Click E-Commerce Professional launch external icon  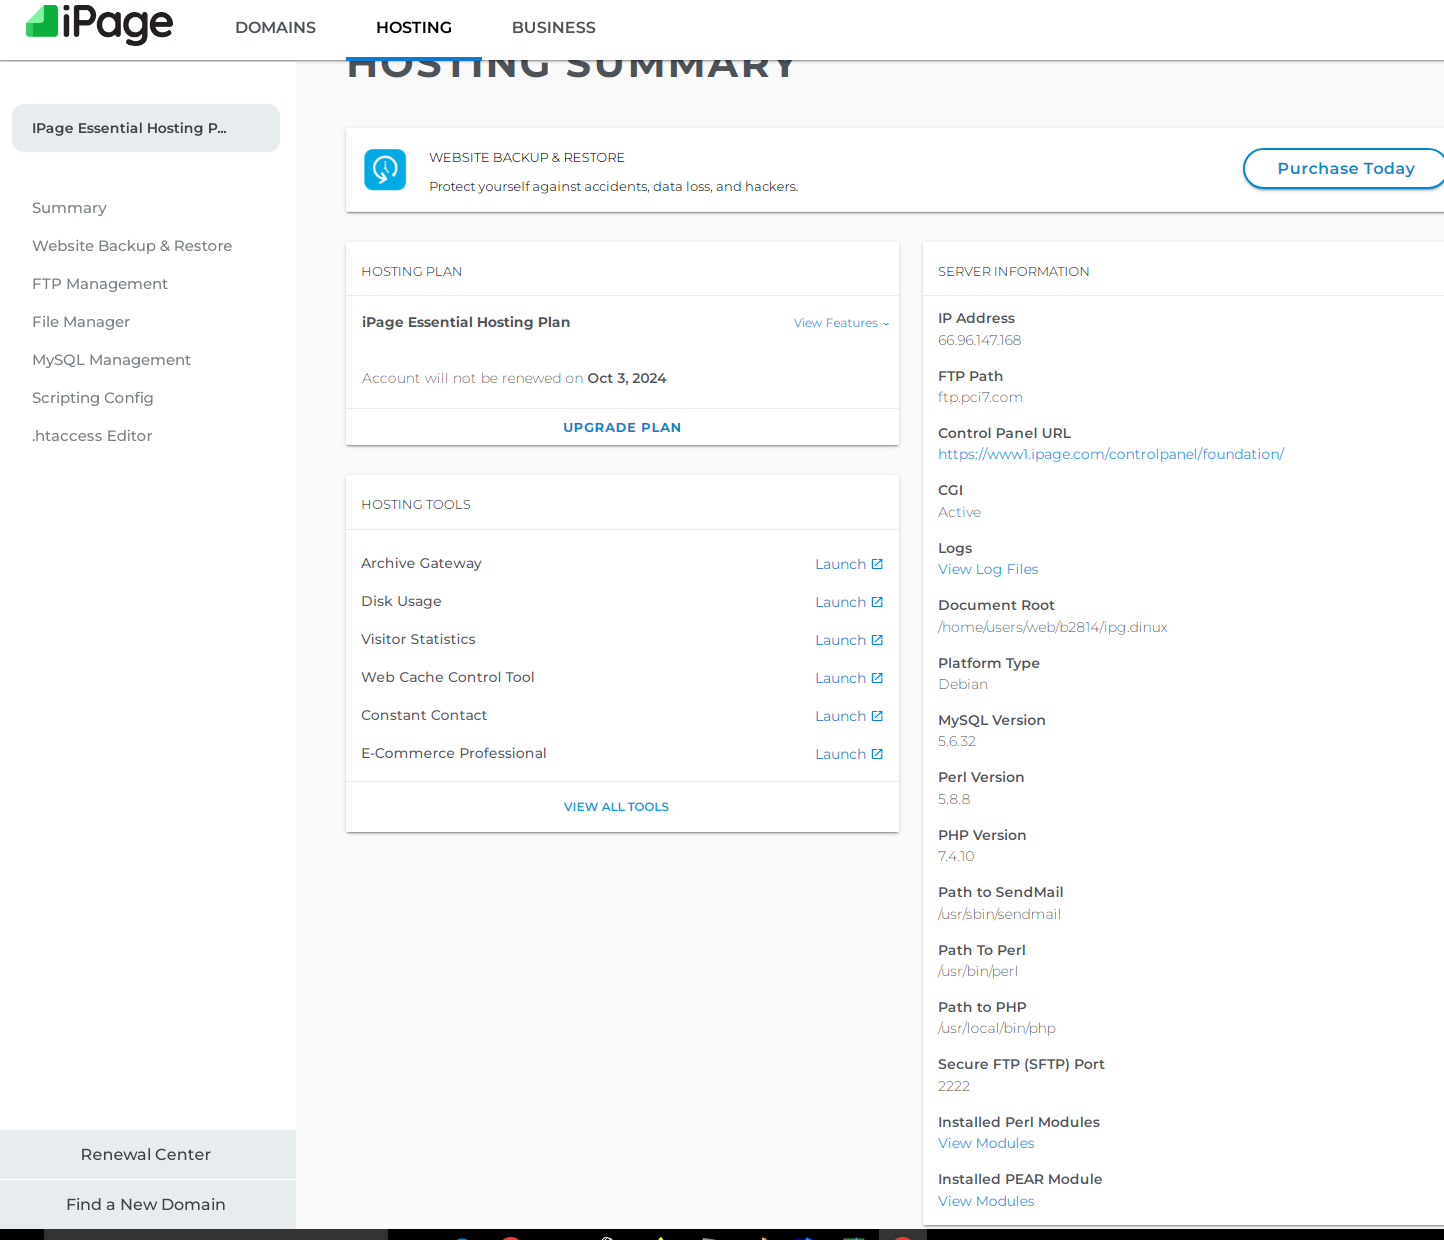(877, 754)
